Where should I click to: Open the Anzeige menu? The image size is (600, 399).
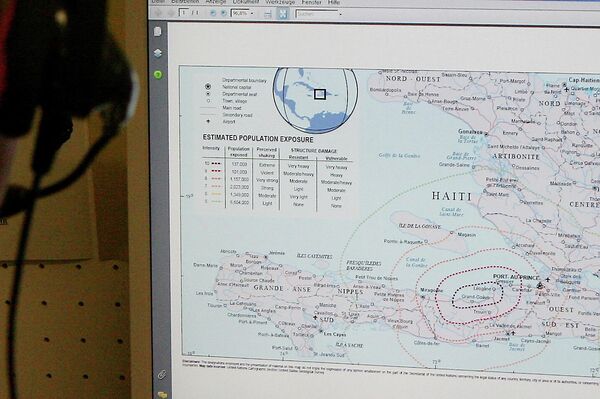(x=216, y=2)
